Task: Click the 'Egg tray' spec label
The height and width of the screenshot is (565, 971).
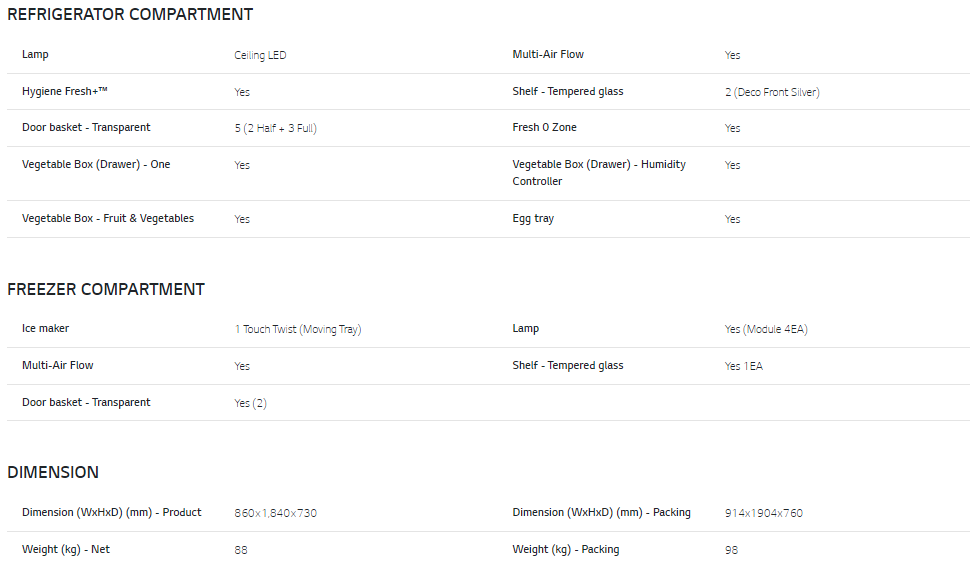Action: [533, 218]
